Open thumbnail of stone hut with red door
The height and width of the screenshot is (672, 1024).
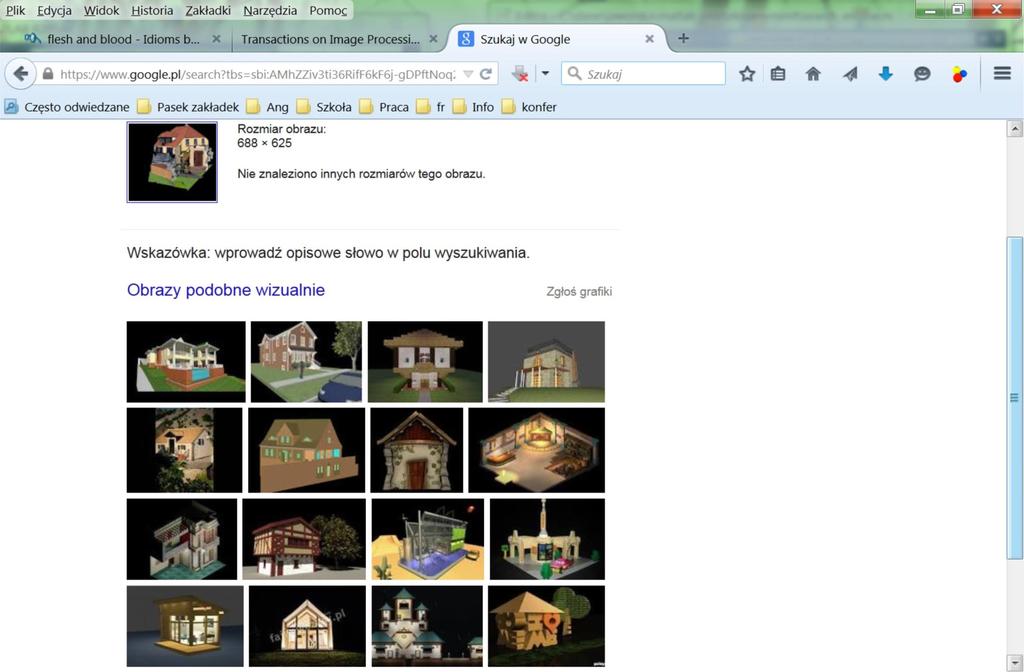click(417, 451)
